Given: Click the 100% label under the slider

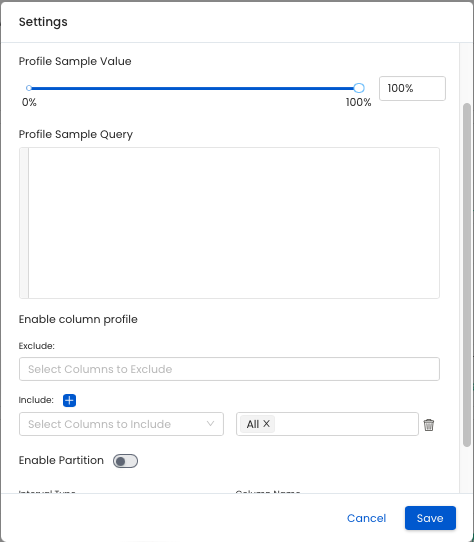Looking at the screenshot, I should click(359, 102).
